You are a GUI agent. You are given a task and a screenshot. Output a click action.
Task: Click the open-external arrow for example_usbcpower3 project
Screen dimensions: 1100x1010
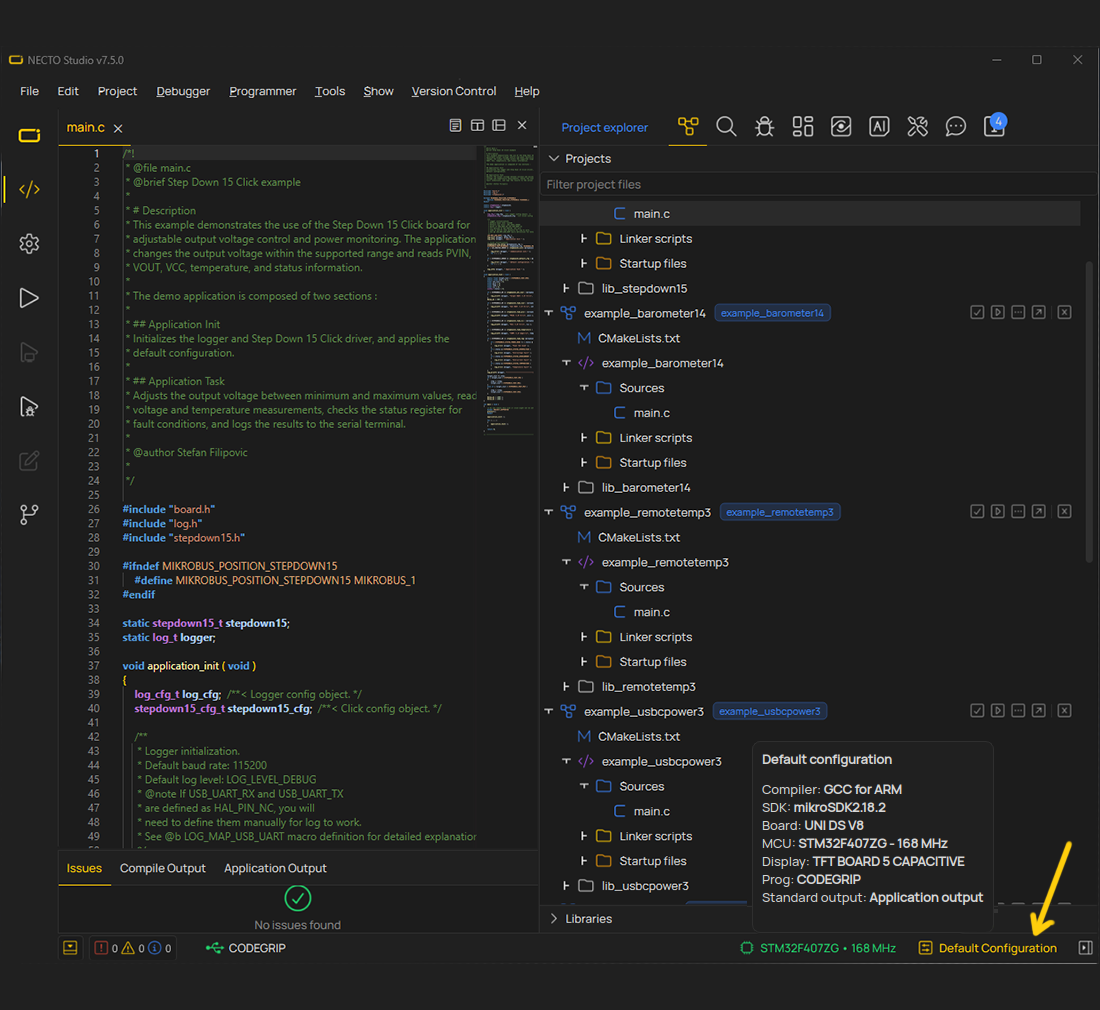pyautogui.click(x=1039, y=711)
